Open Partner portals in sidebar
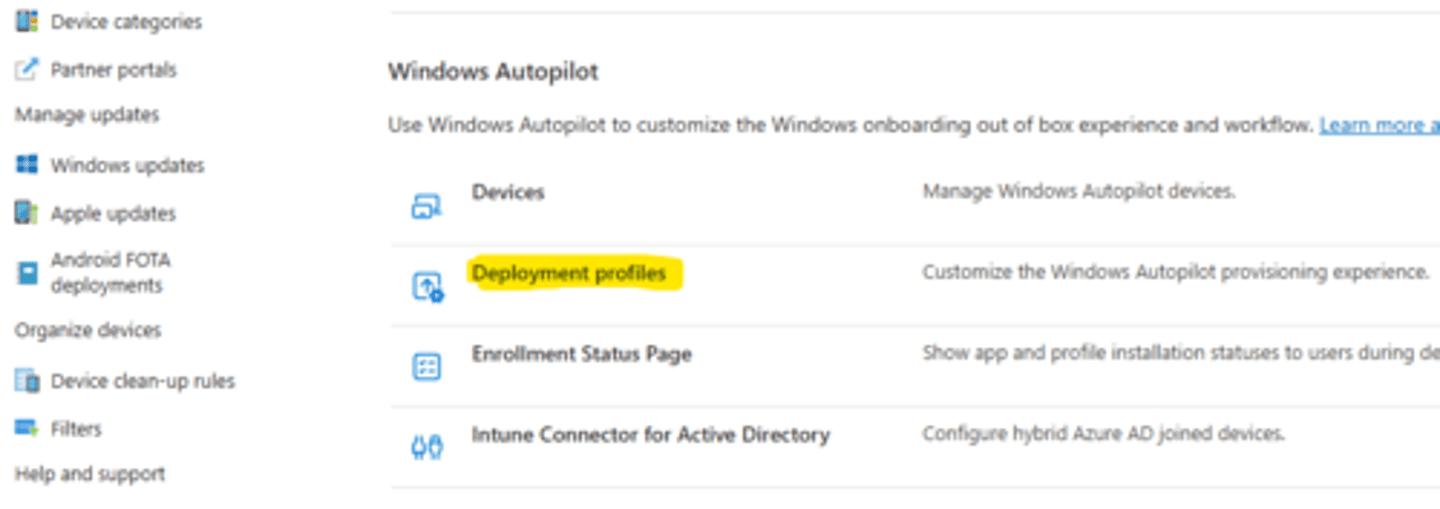Viewport: 1440px width, 509px height. pyautogui.click(x=114, y=70)
